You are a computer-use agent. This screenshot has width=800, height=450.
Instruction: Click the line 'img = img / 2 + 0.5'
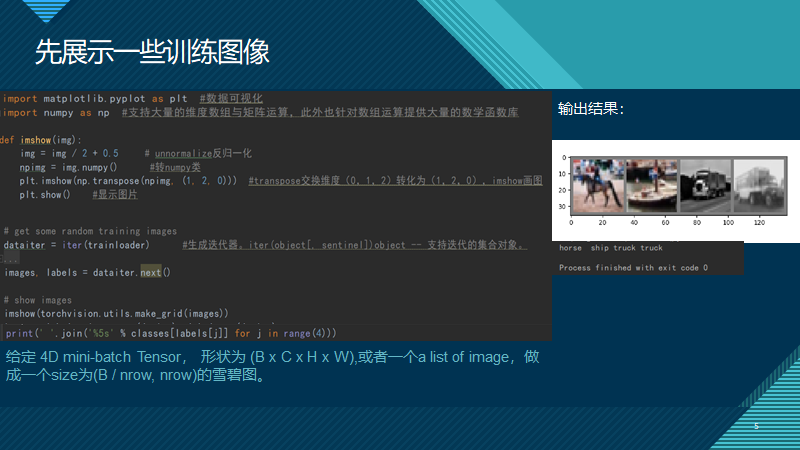69,153
